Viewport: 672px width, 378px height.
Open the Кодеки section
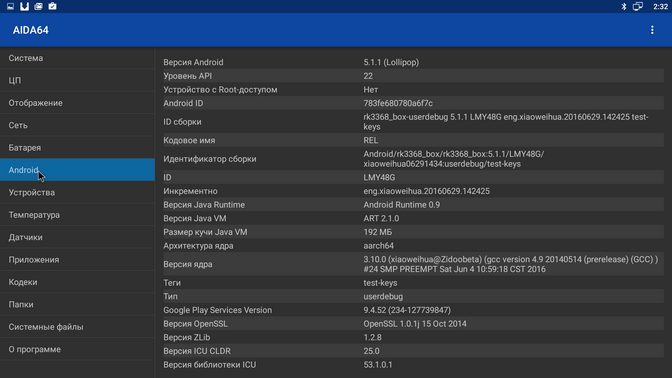pos(77,282)
